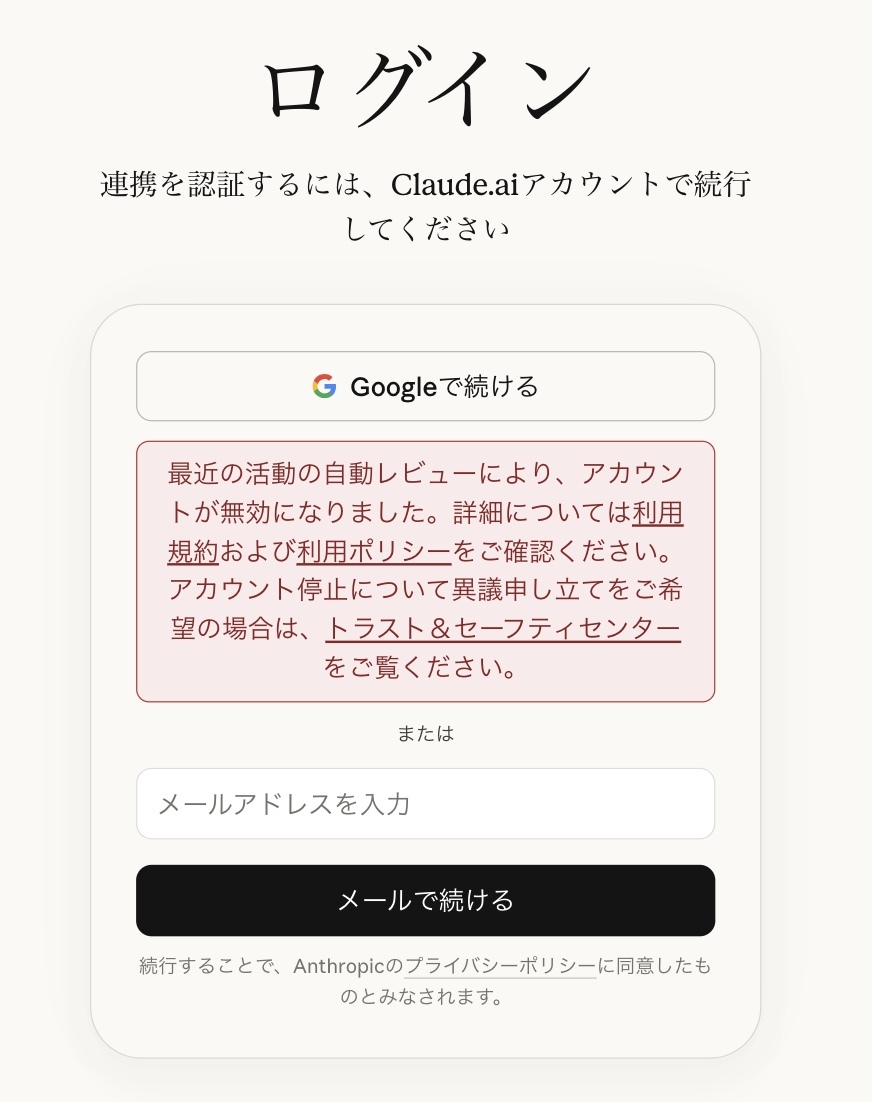
Task: Click the 続行することで footer text
Action: coord(212,966)
